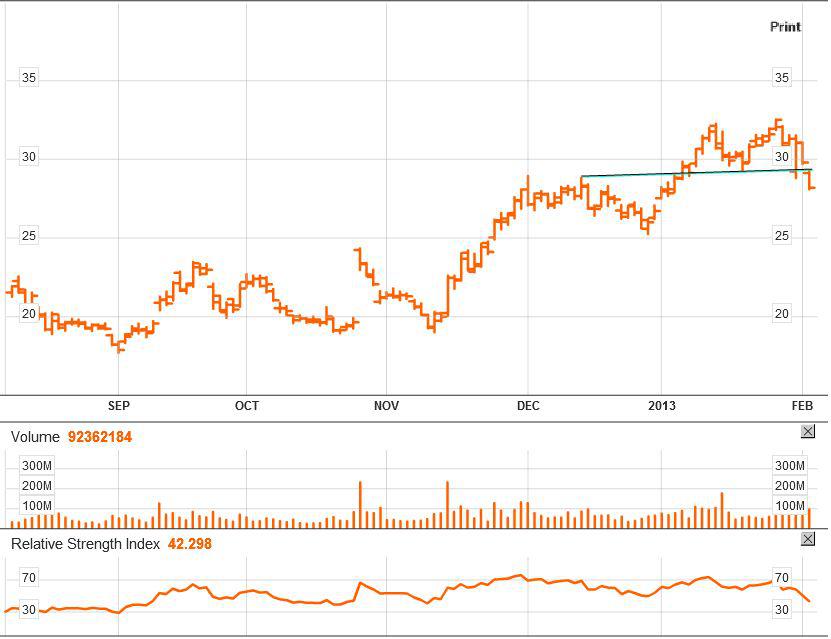Select the OCT label on time axis
This screenshot has height=639, width=831.
click(x=246, y=406)
